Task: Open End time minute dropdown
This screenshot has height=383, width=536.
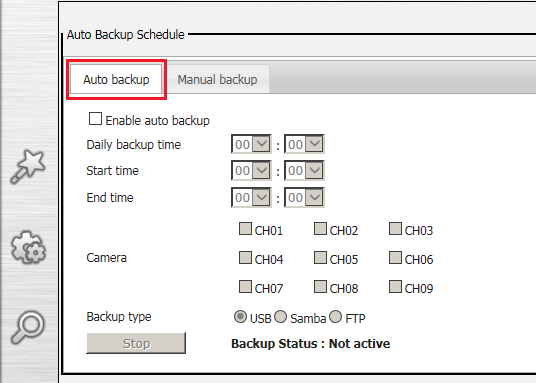Action: point(304,197)
